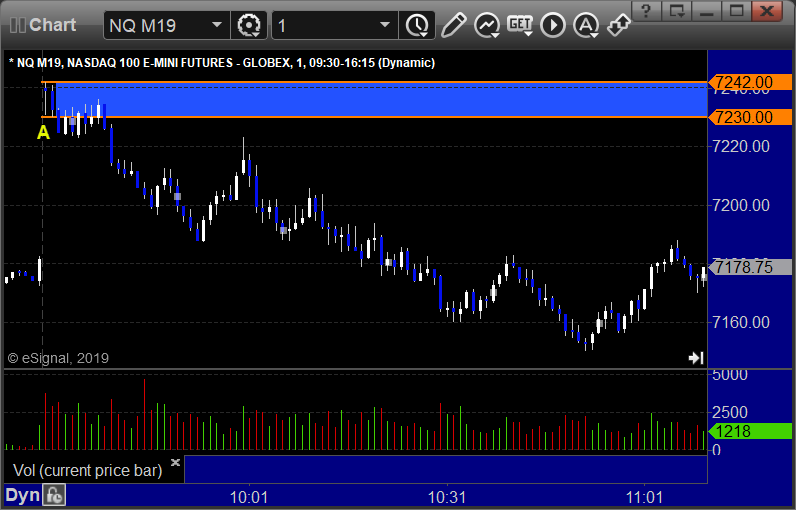Click the 11:01 time axis label
The width and height of the screenshot is (796, 510).
(x=644, y=497)
